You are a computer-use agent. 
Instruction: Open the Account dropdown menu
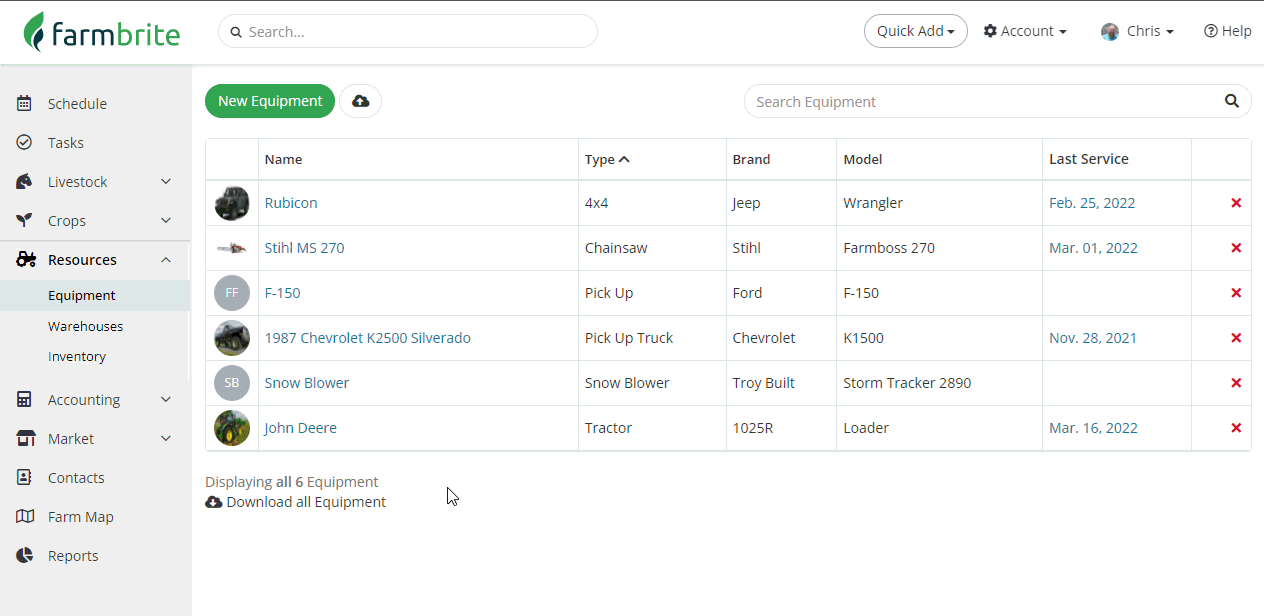[1025, 31]
